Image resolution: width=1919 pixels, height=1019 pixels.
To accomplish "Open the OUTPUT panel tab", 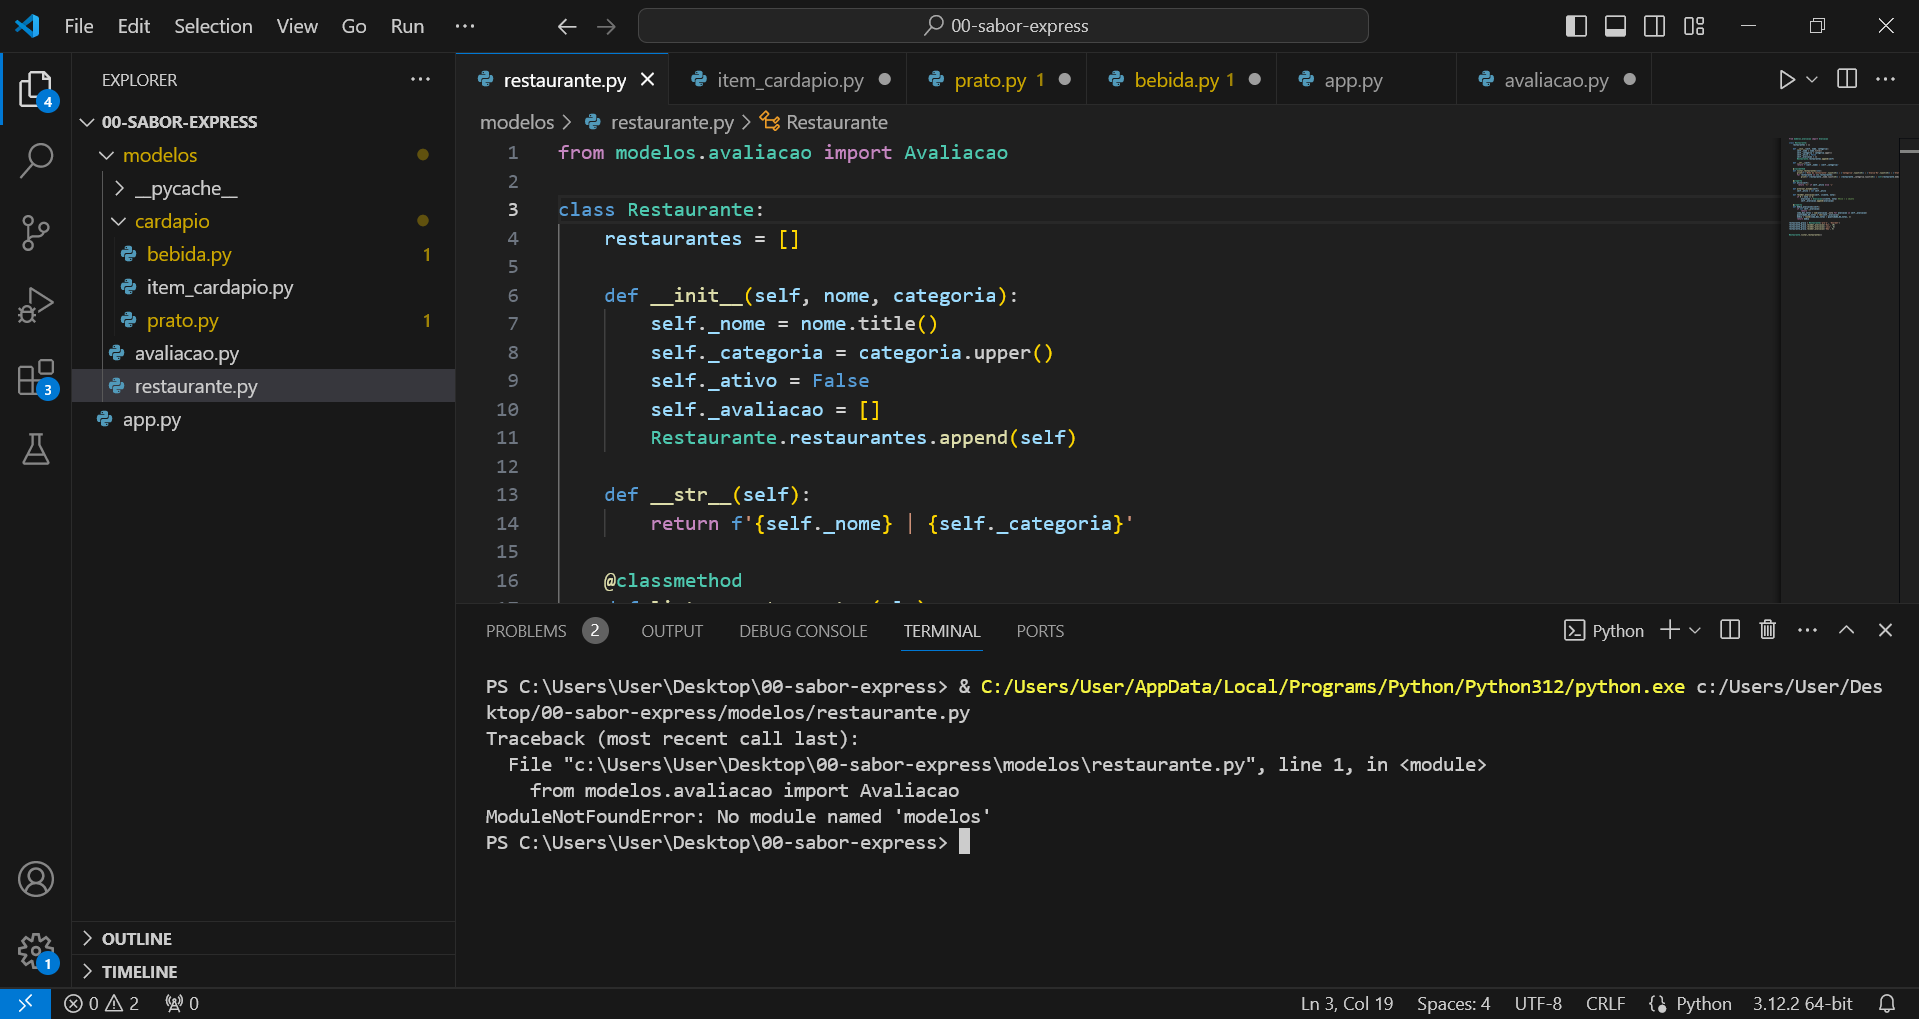I will pyautogui.click(x=672, y=631).
